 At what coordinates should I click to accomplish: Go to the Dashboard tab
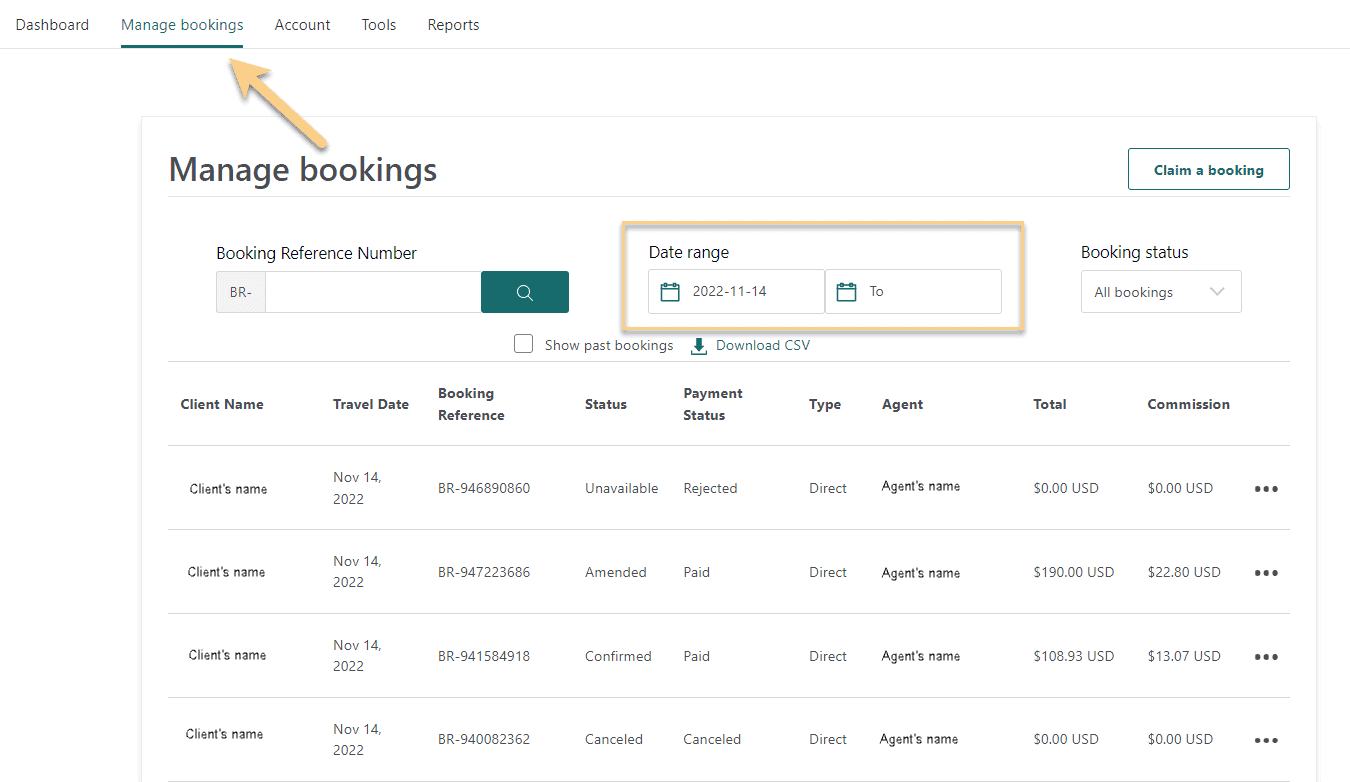click(x=52, y=24)
